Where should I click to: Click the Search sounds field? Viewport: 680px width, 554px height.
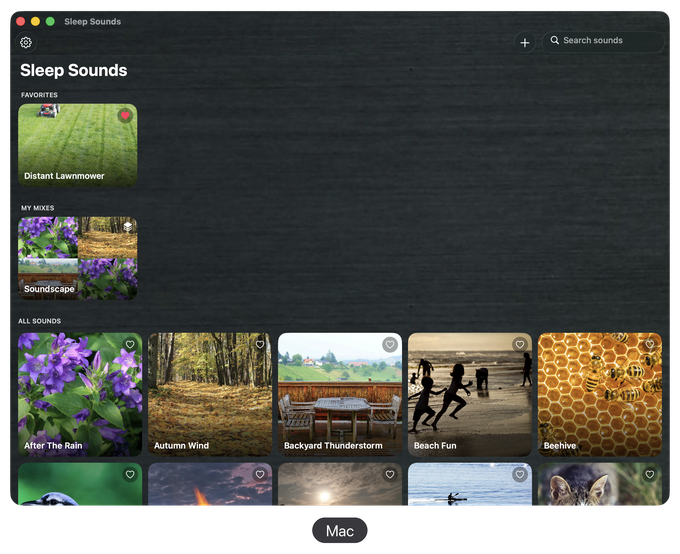603,42
